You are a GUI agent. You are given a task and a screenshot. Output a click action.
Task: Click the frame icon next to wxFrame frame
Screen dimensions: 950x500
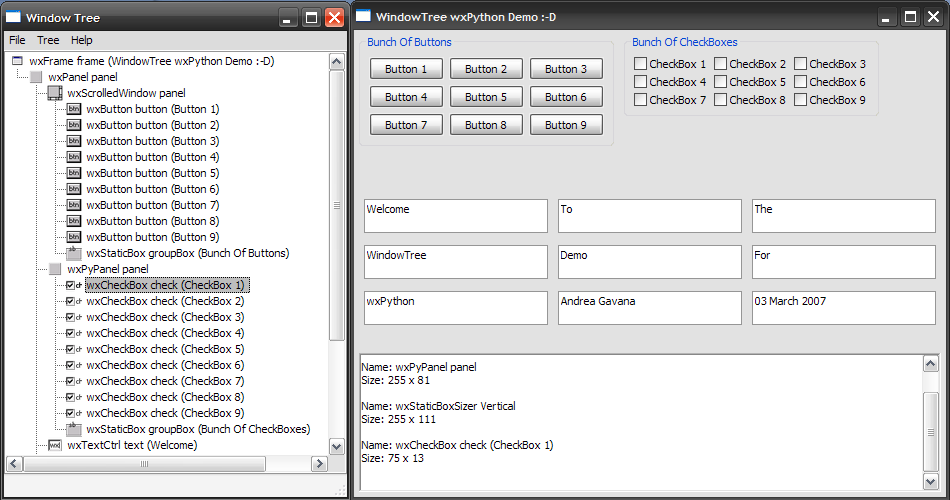pyautogui.click(x=17, y=61)
